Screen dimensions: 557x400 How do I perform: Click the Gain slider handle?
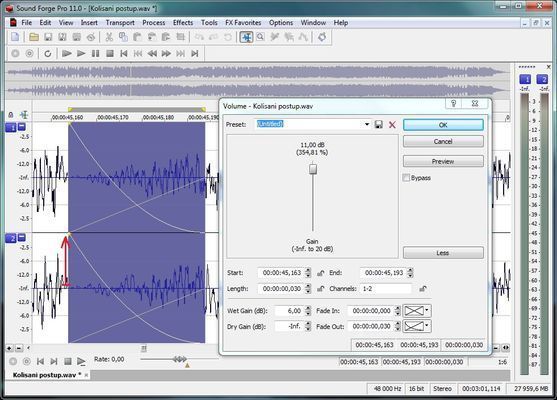pyautogui.click(x=313, y=169)
